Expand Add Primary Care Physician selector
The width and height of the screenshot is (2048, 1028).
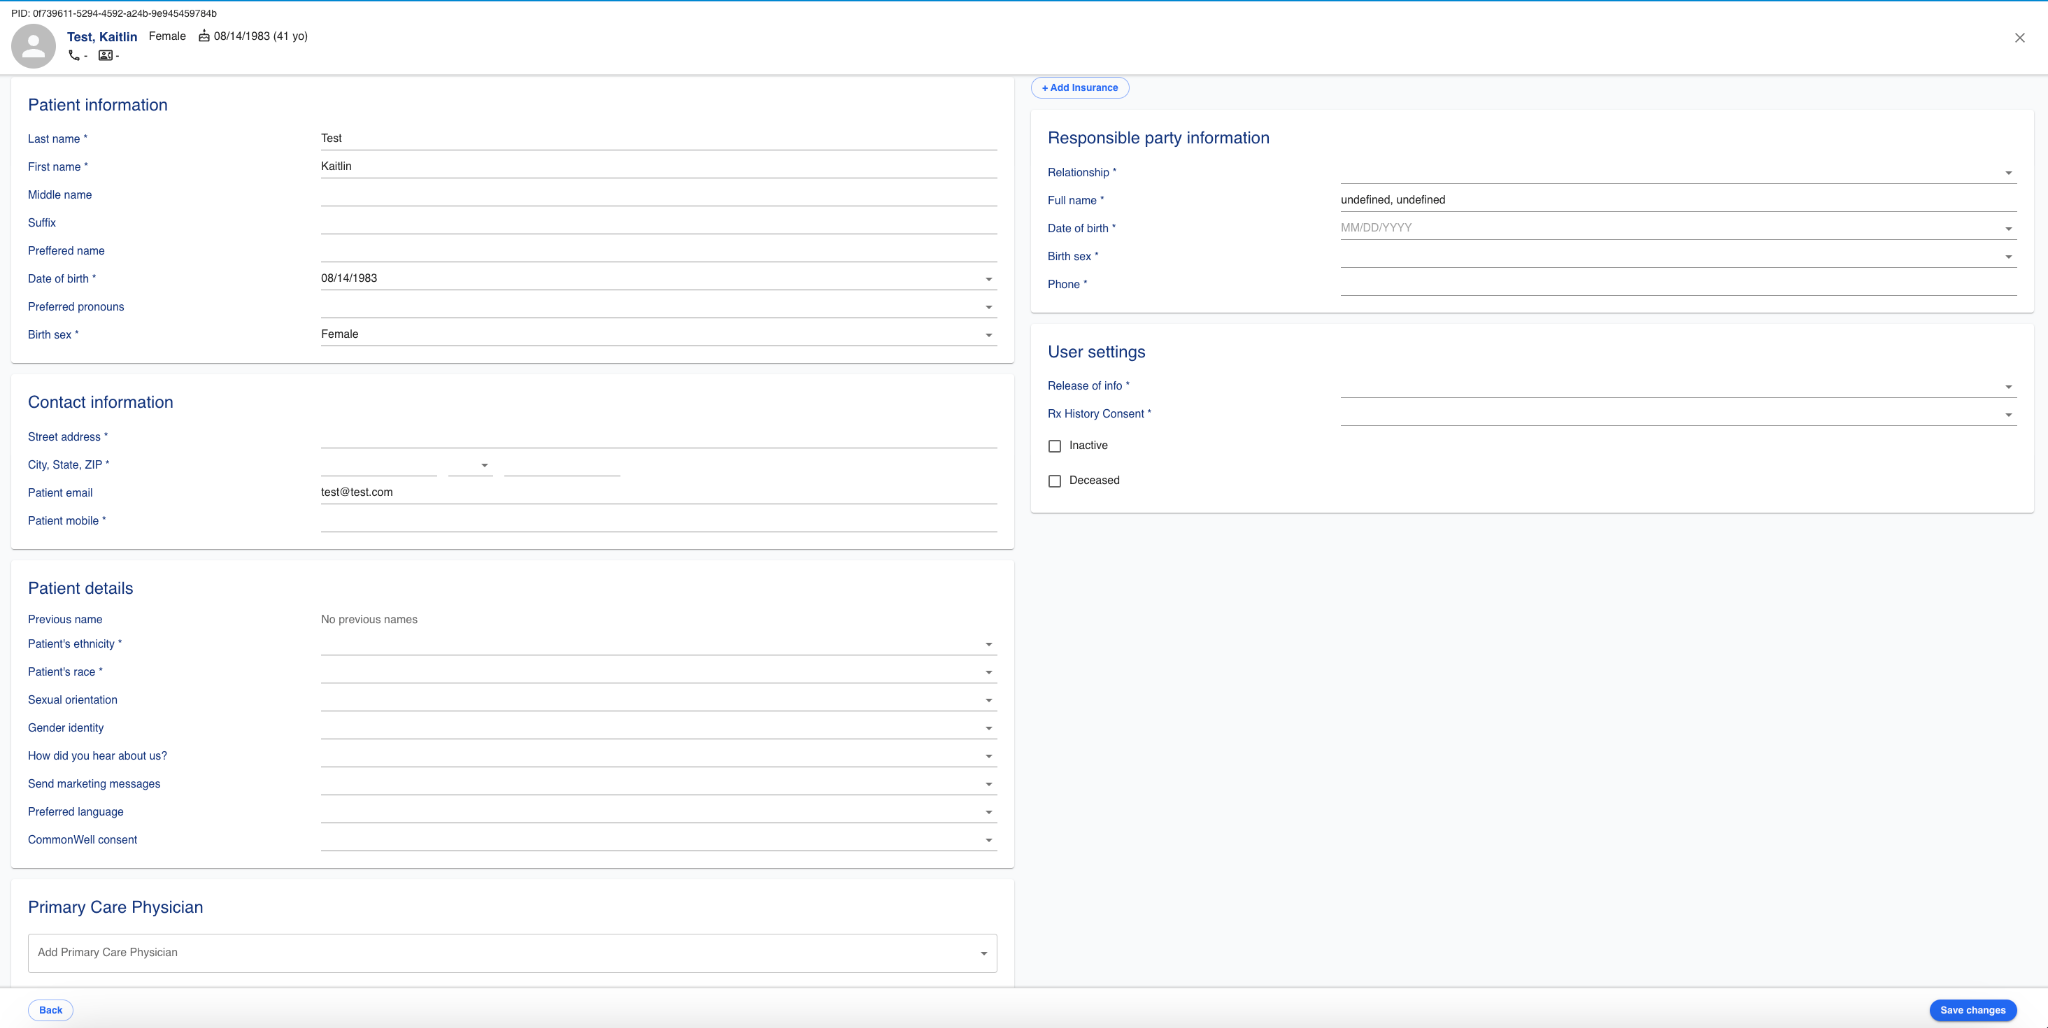(x=983, y=953)
